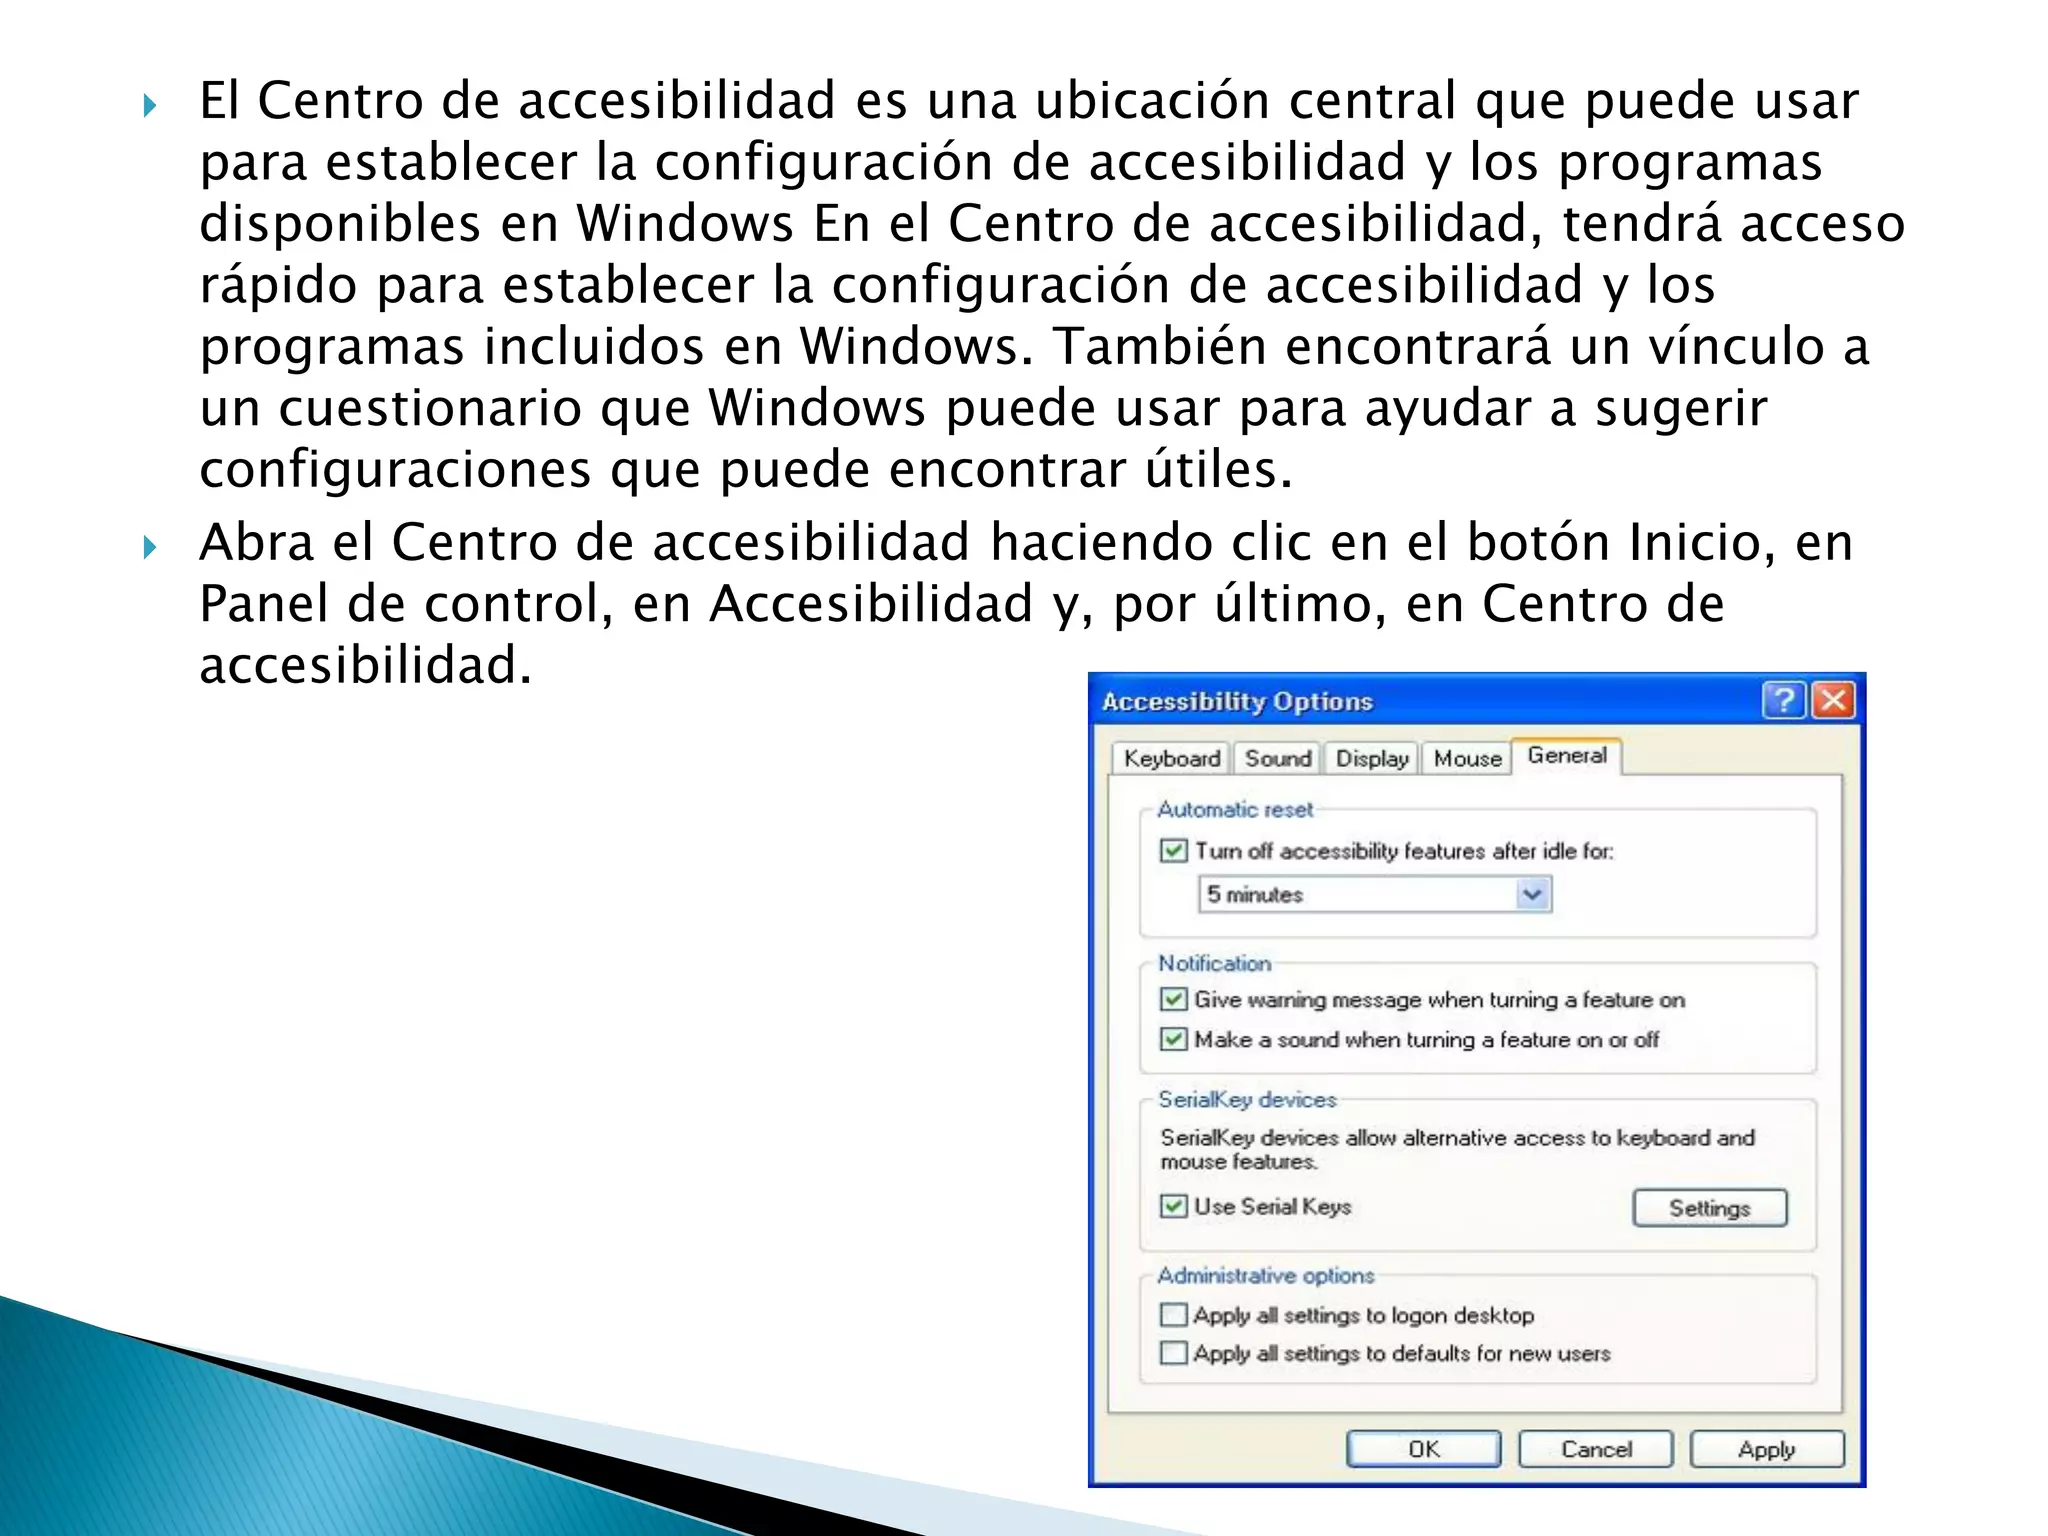The image size is (2048, 1536).
Task: Uncheck Turn off accessibility features after idle
Action: [1173, 851]
